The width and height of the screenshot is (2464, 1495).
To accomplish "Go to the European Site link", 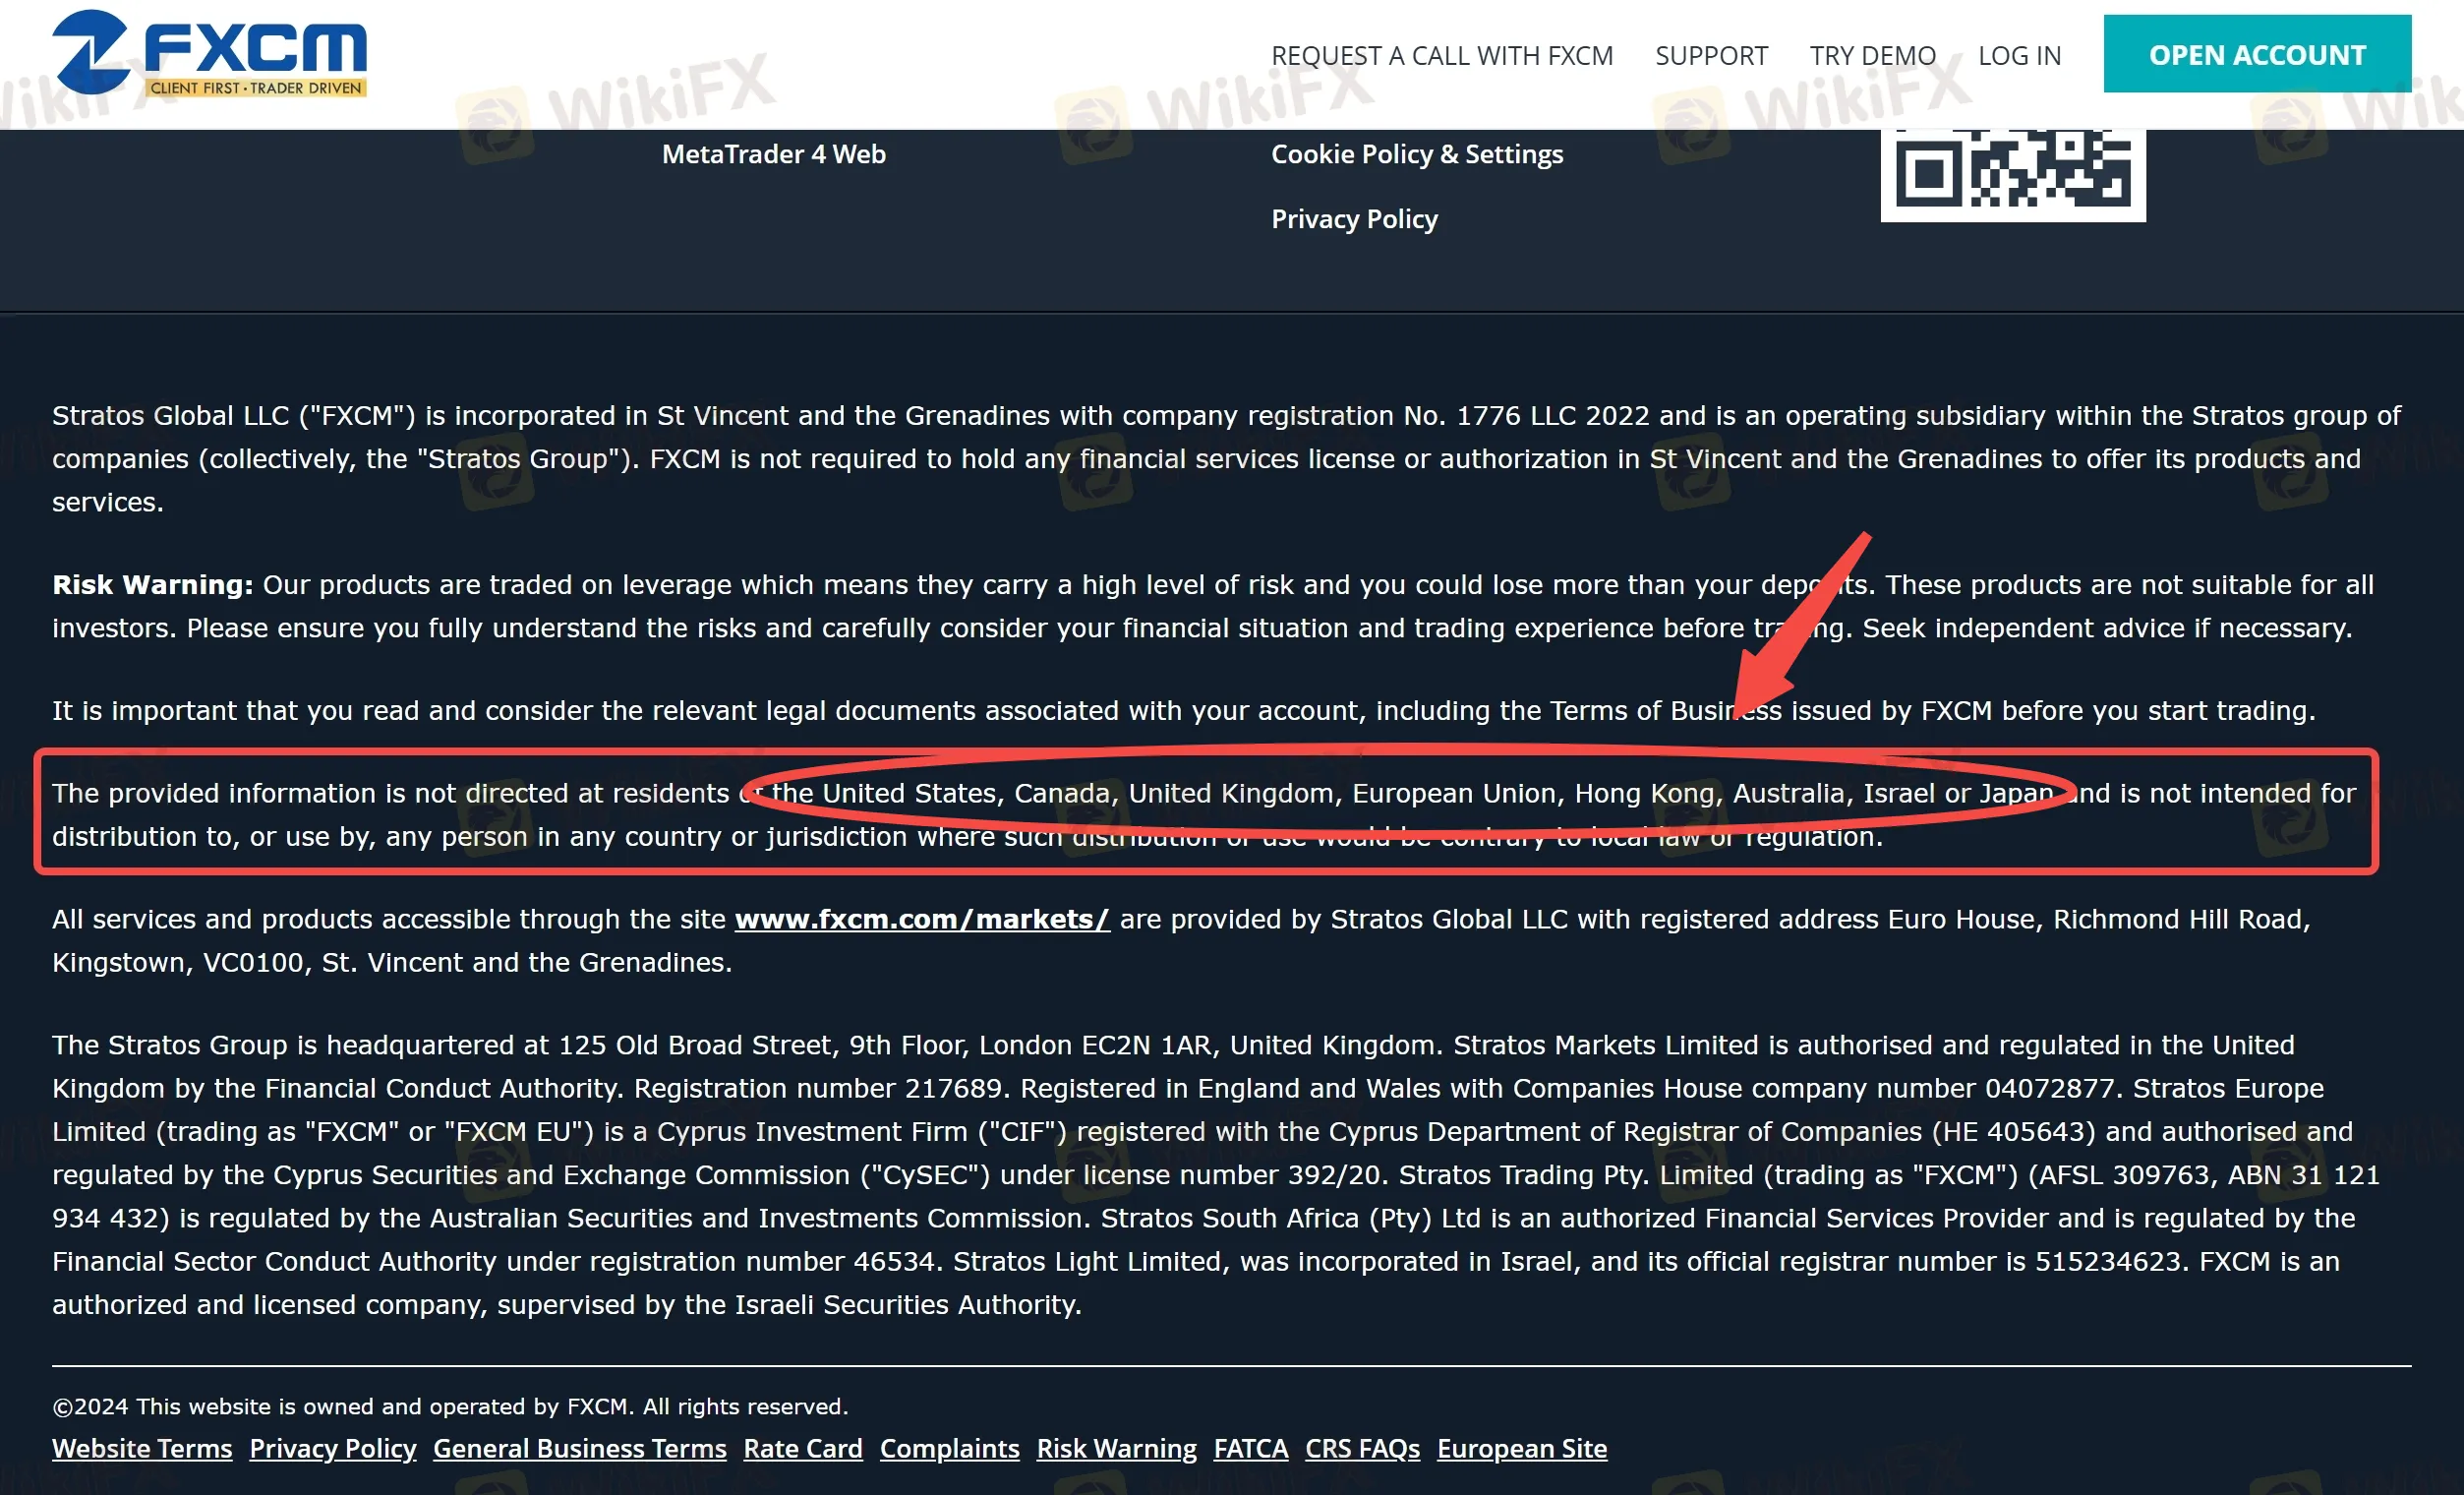I will [1521, 1448].
